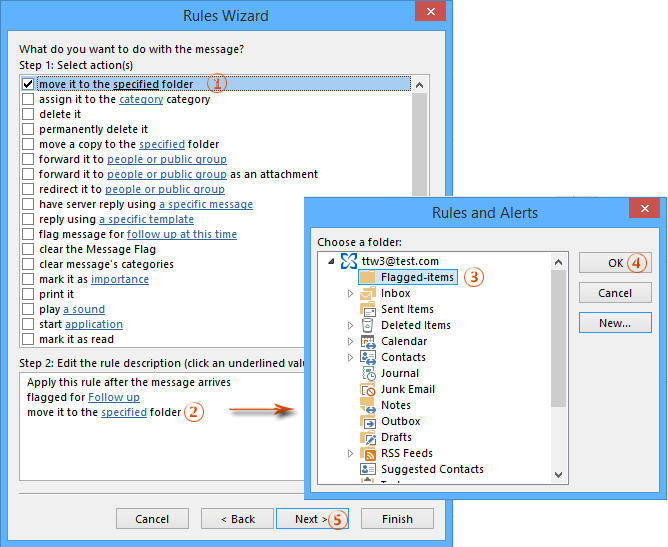Screen dimensions: 668x547
Task: Click the 'specified' link in rule description
Action: tap(124, 412)
